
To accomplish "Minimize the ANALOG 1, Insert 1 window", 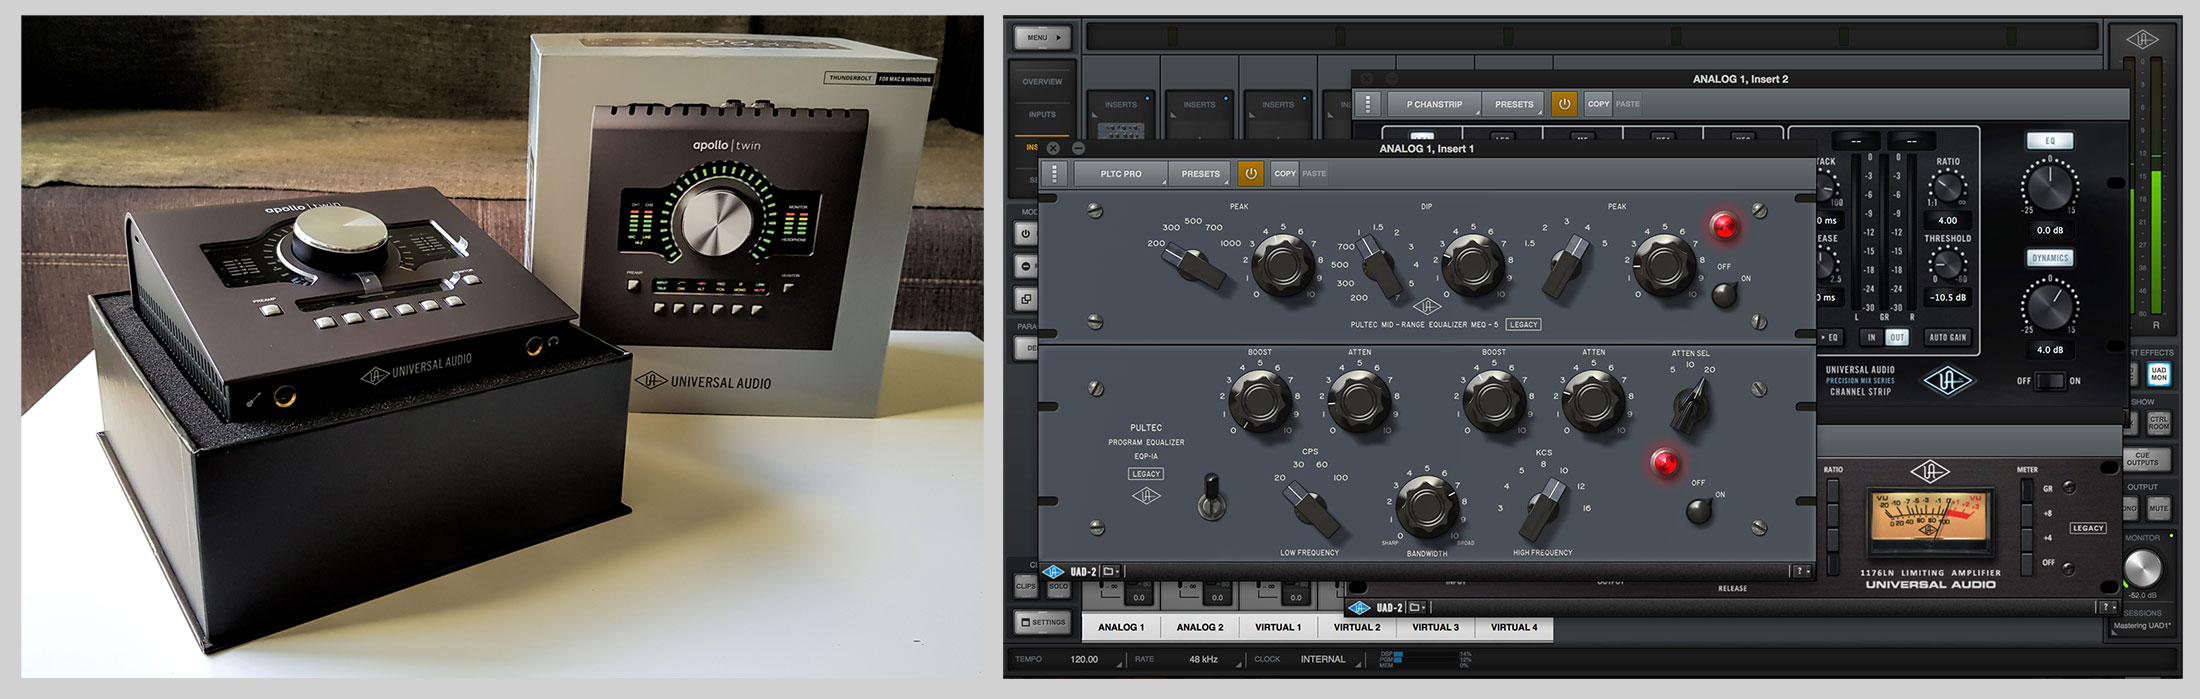I will pyautogui.click(x=1078, y=148).
